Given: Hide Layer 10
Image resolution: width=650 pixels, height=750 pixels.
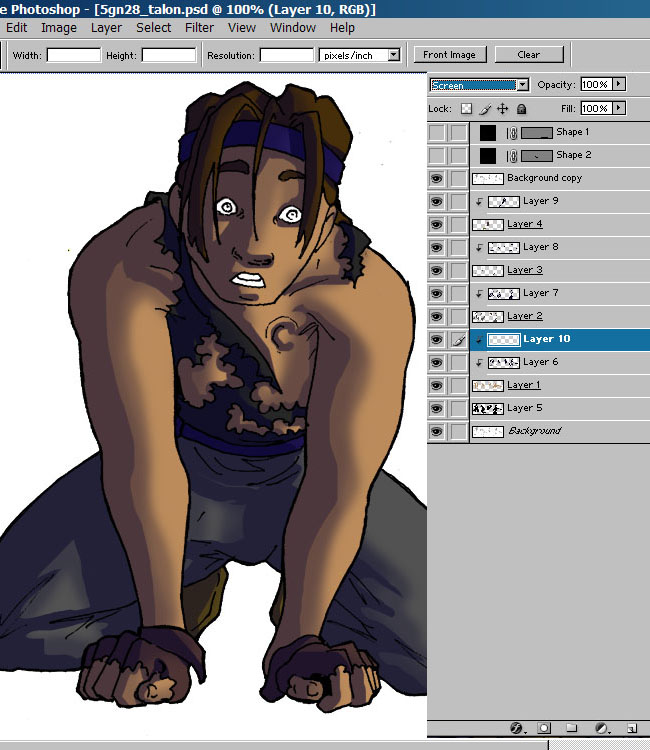Looking at the screenshot, I should [436, 340].
